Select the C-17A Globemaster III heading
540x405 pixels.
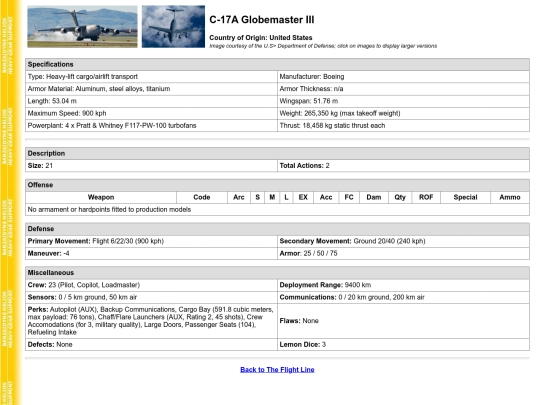[262, 20]
